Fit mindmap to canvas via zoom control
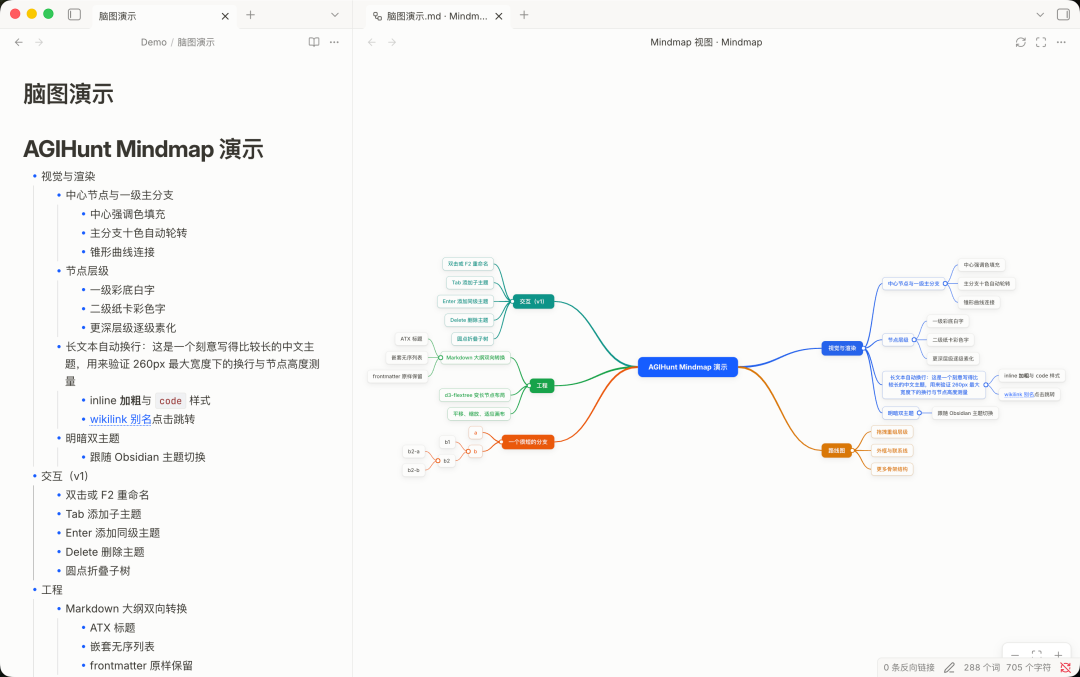Screen dimensions: 1080x677 1037,654
